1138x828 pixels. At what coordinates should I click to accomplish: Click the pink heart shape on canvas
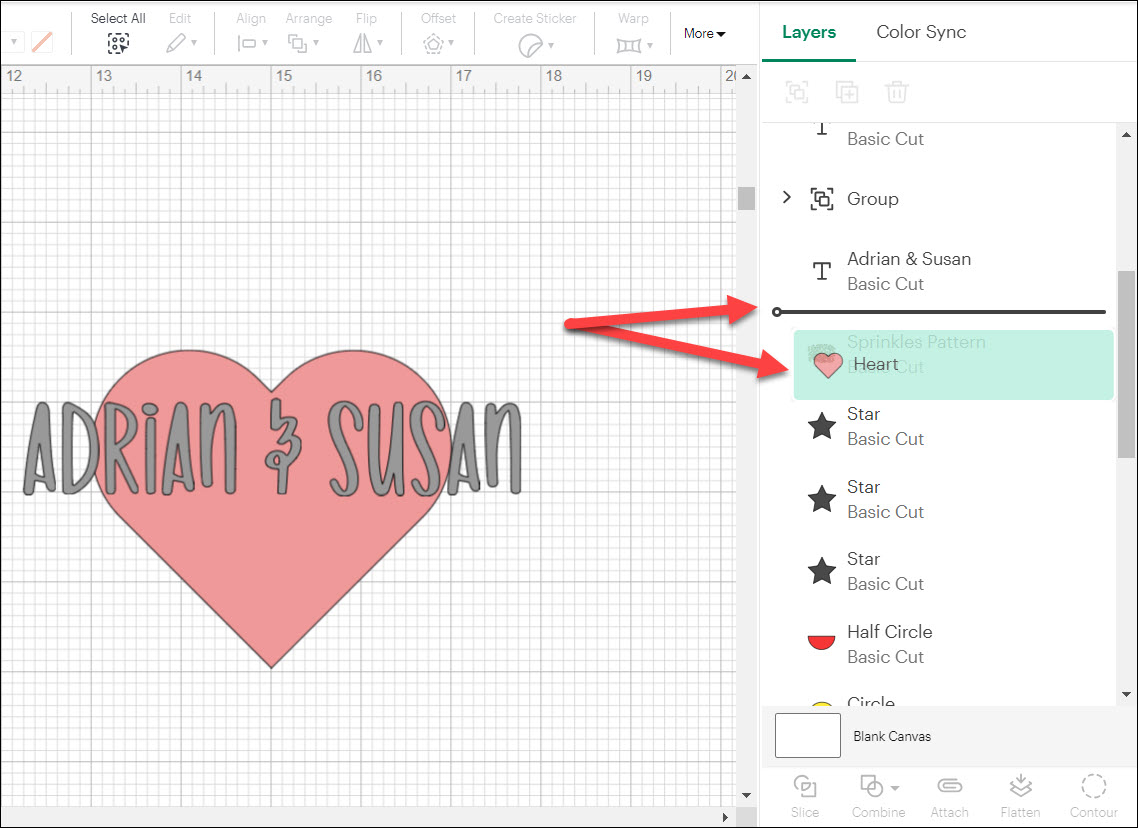pyautogui.click(x=272, y=570)
